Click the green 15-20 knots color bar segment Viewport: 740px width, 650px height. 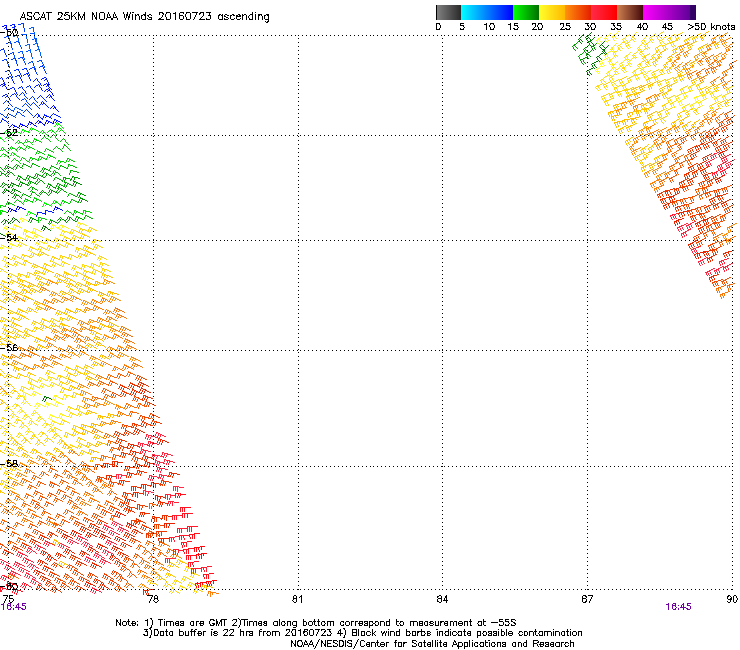tap(526, 12)
